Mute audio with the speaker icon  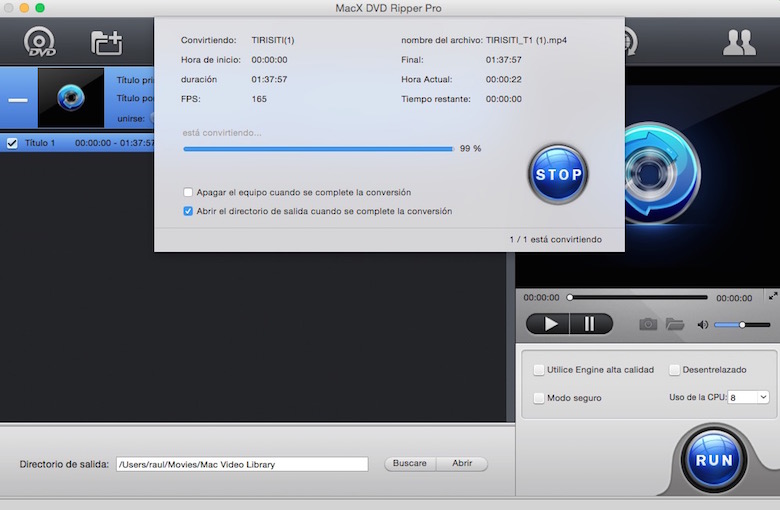pyautogui.click(x=702, y=325)
